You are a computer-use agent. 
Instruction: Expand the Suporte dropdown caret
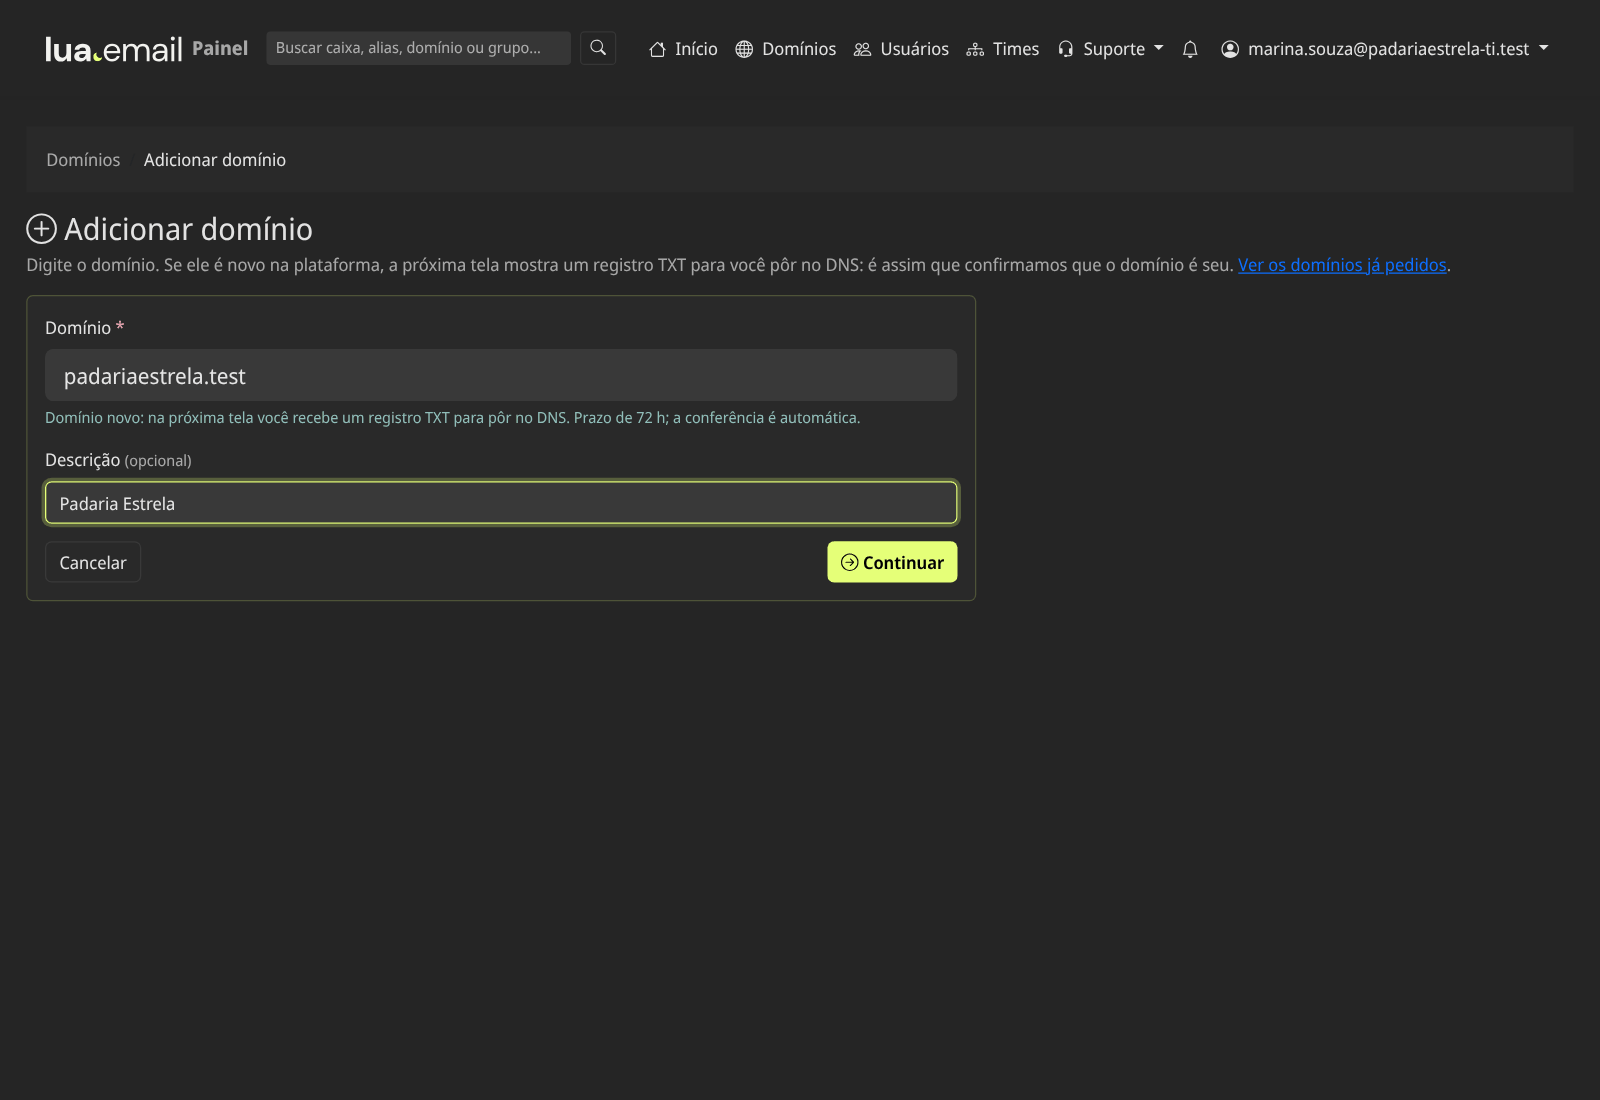1159,48
